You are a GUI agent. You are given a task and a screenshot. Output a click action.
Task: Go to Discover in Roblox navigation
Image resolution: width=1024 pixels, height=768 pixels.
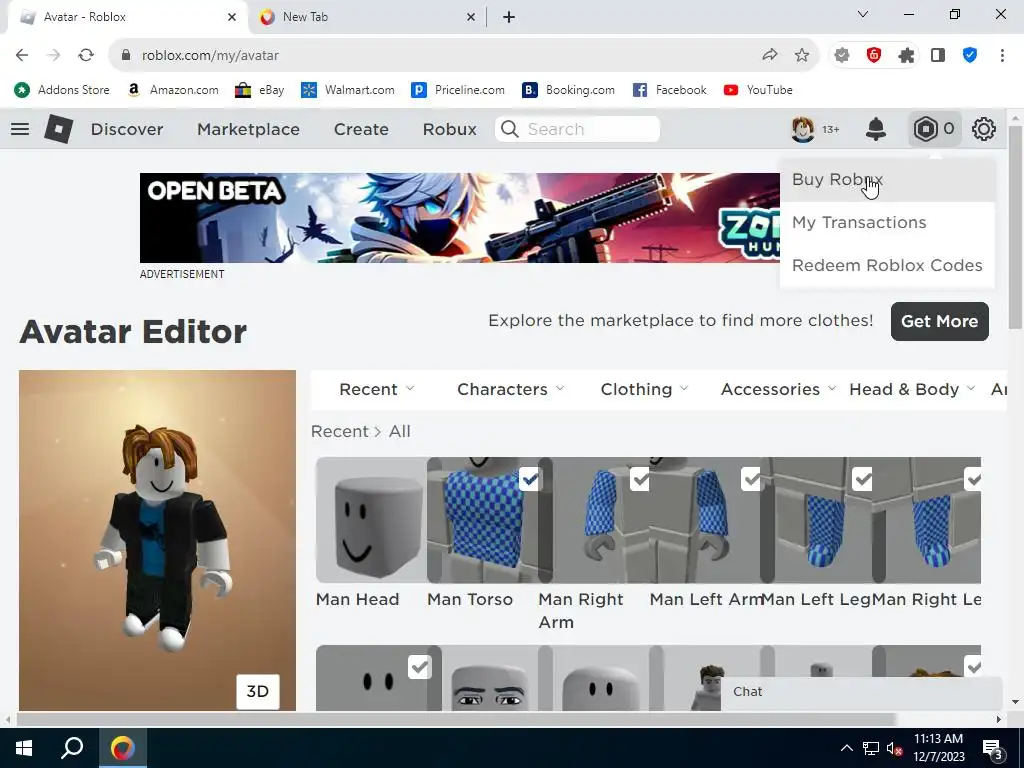tap(127, 129)
